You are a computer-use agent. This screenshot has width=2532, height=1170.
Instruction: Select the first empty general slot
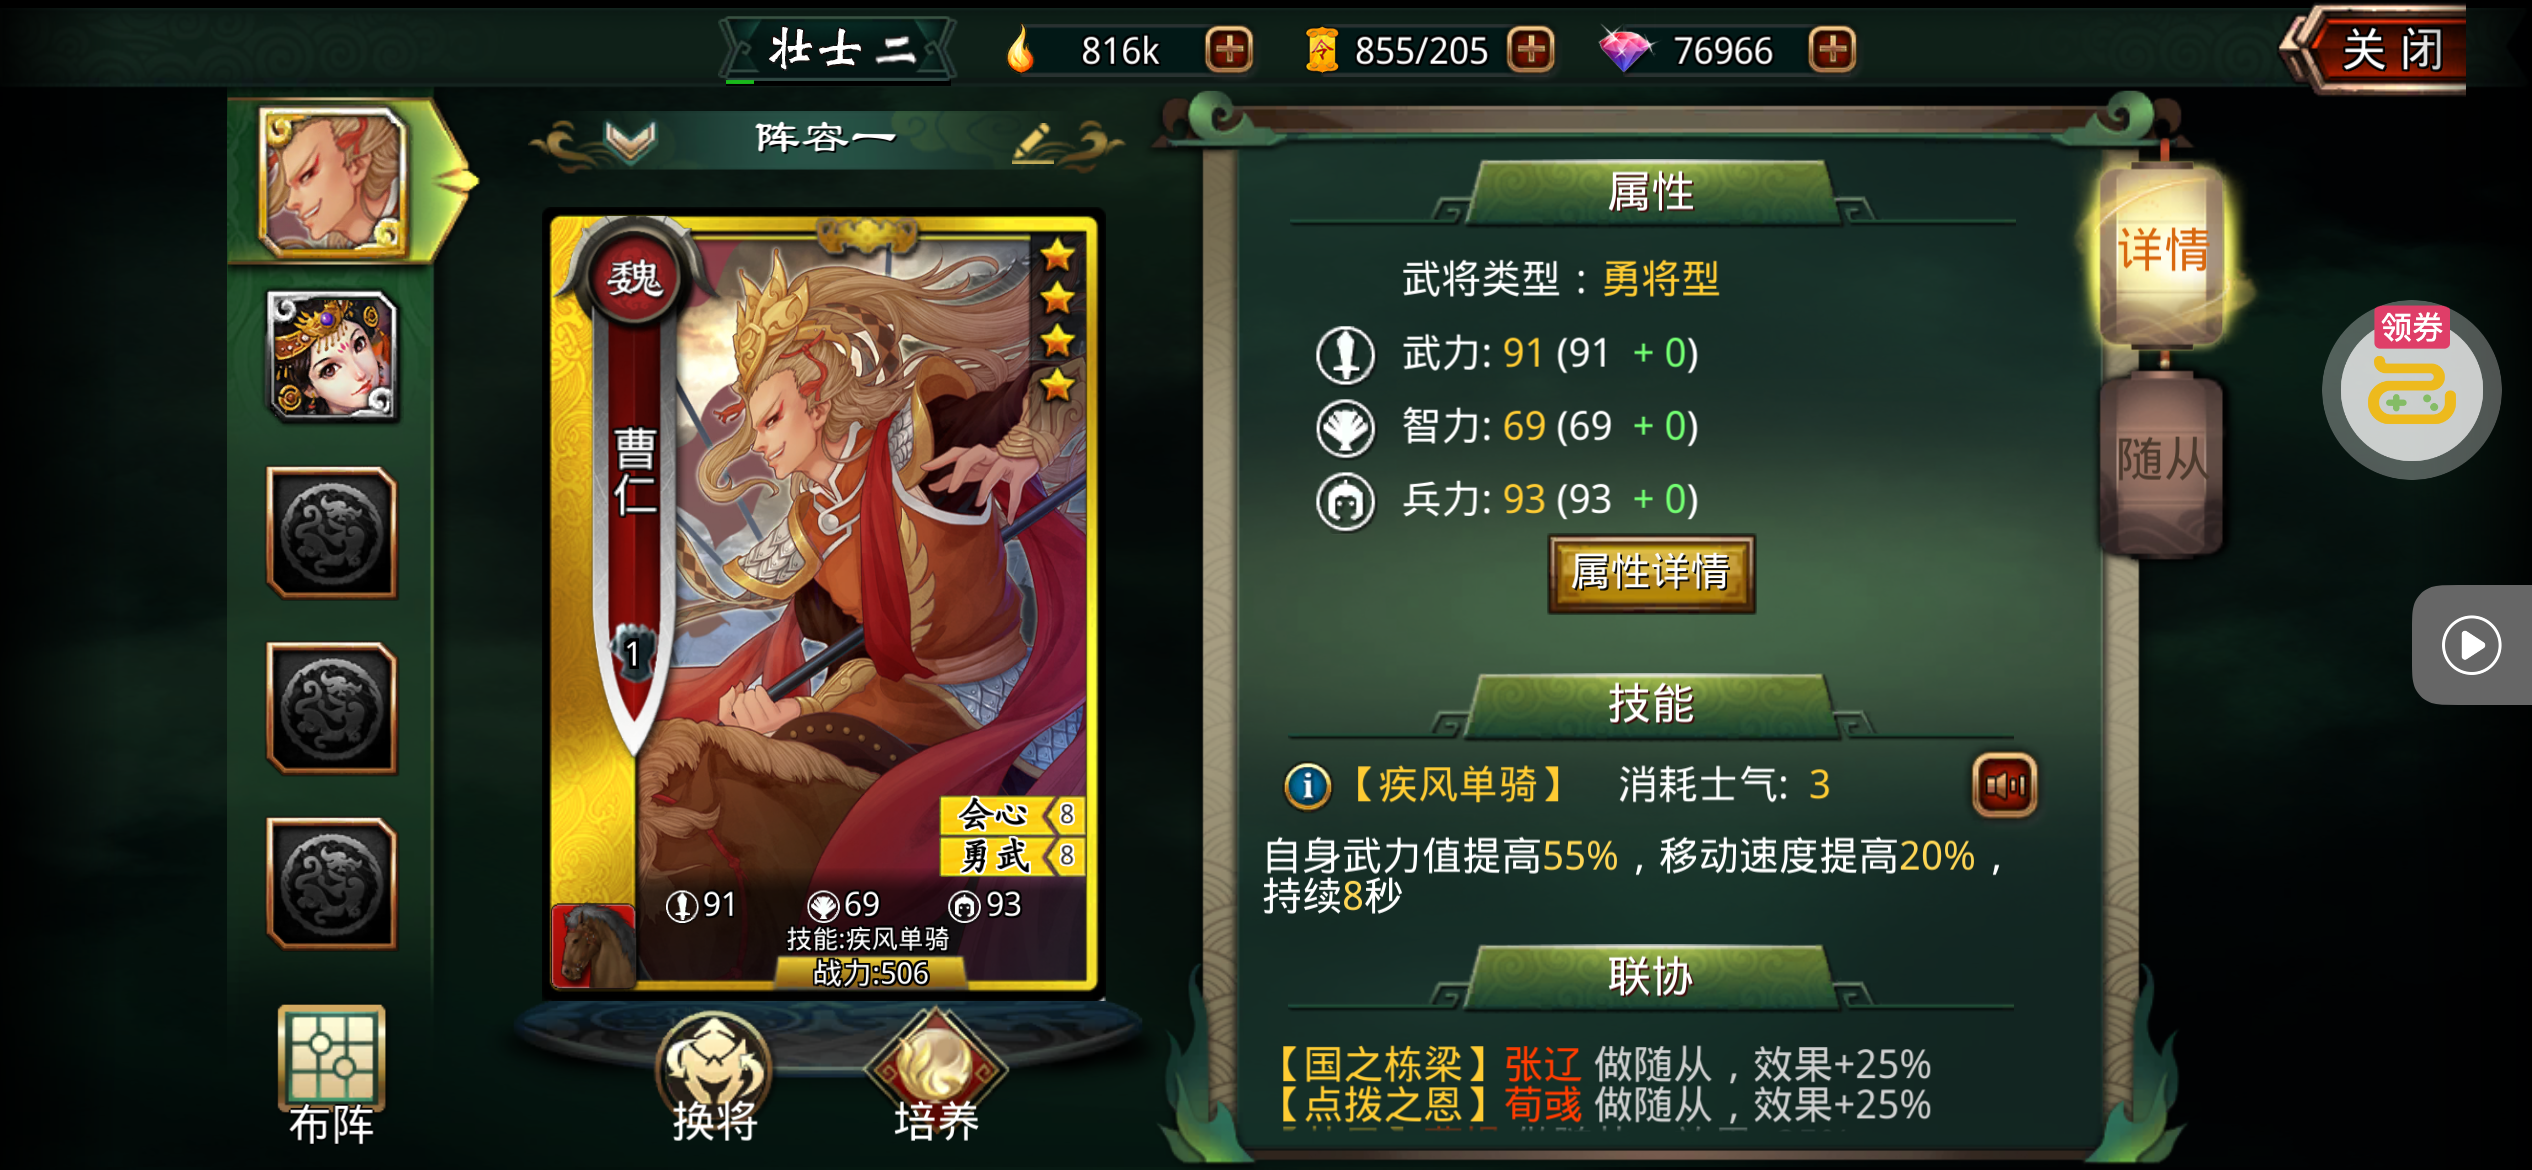coord(331,533)
